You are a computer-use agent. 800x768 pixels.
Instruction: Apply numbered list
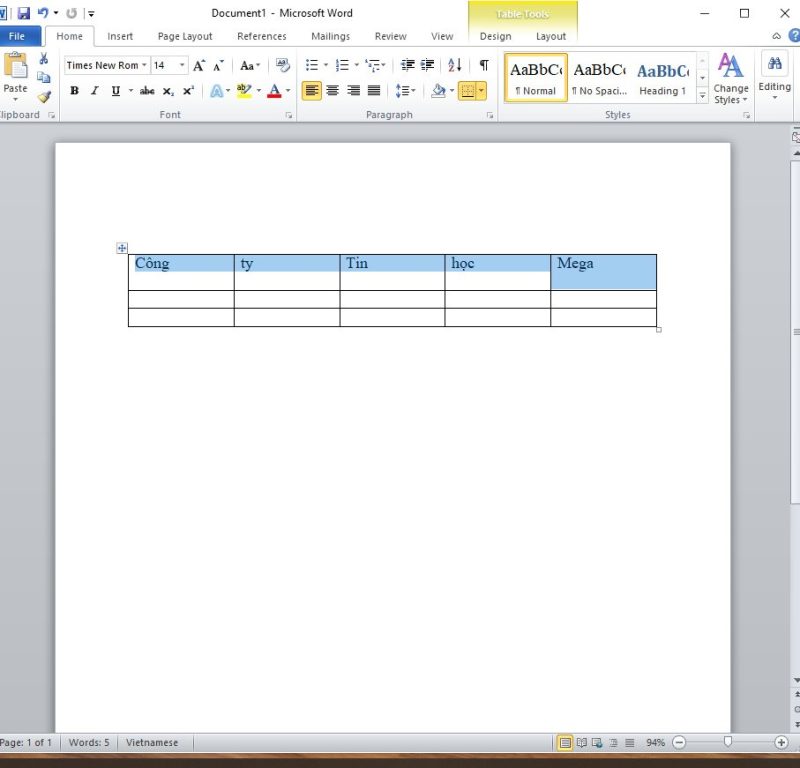pyautogui.click(x=342, y=65)
